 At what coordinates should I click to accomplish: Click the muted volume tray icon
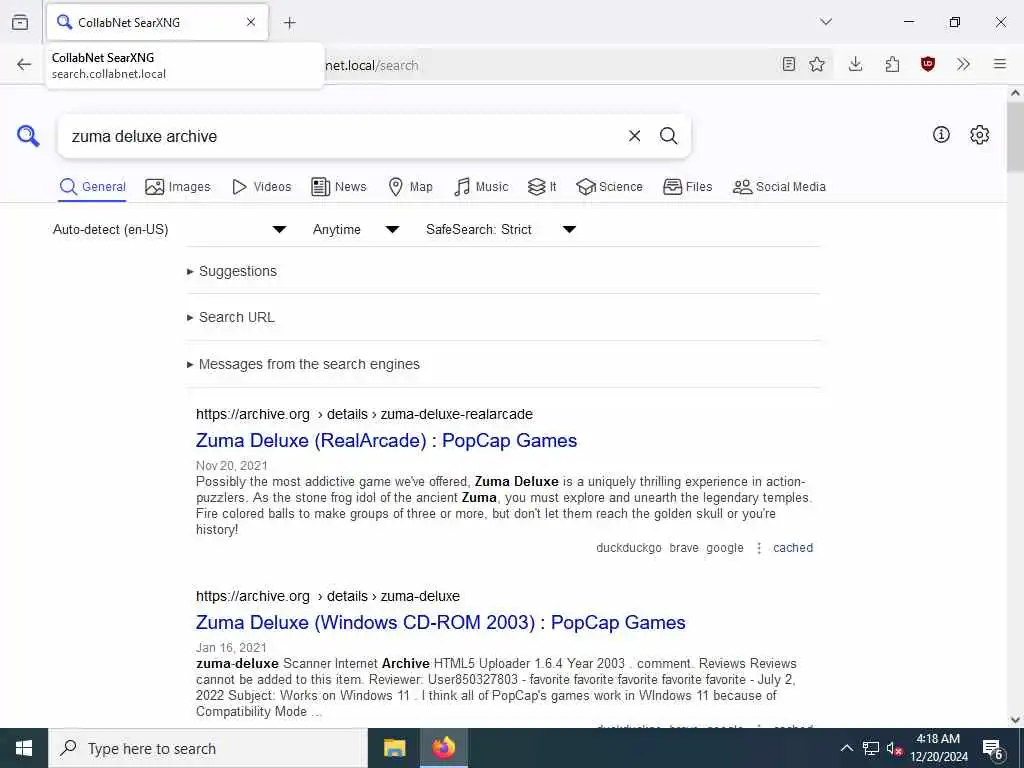[894, 748]
